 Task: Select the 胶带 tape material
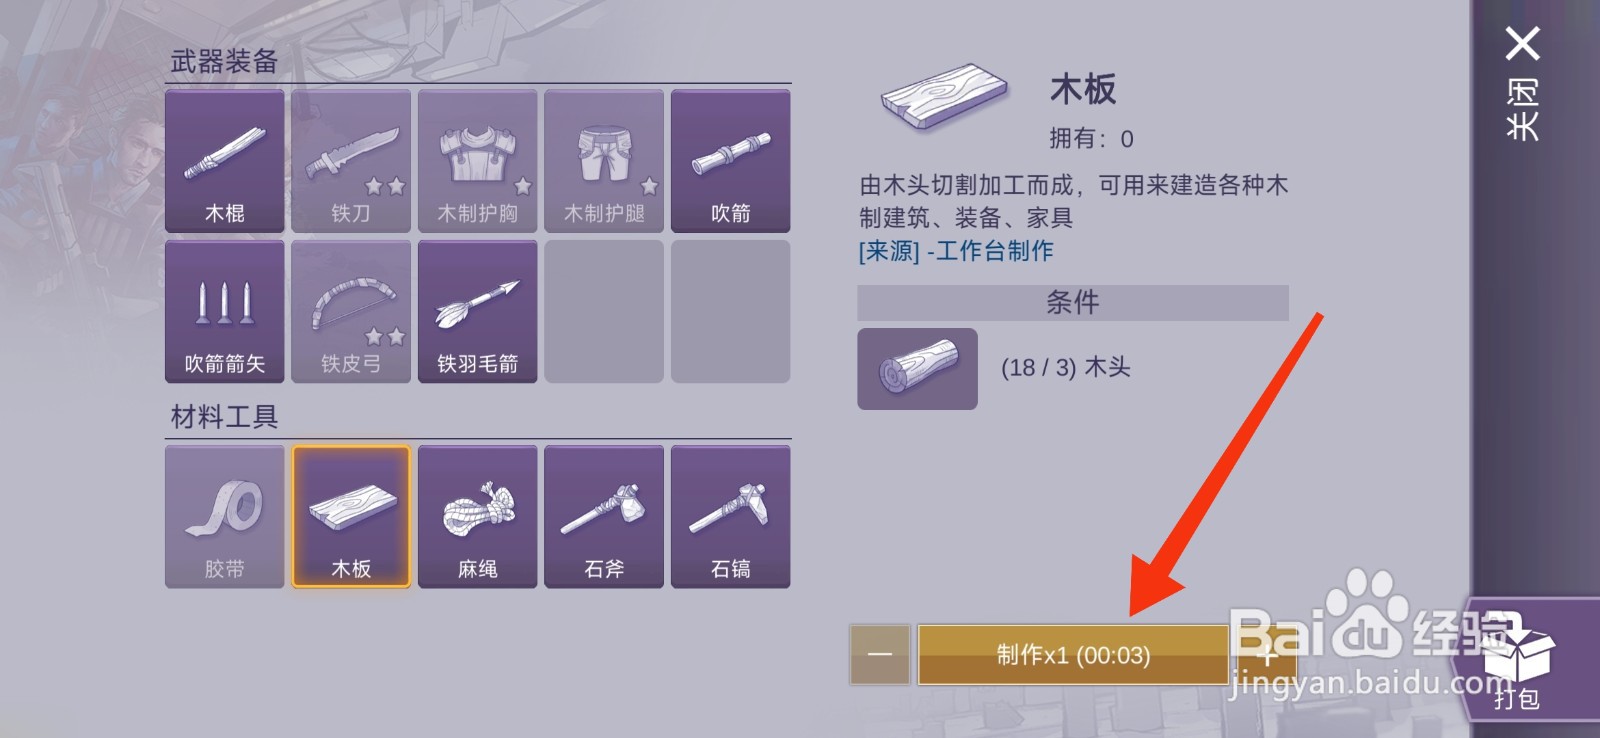point(225,517)
